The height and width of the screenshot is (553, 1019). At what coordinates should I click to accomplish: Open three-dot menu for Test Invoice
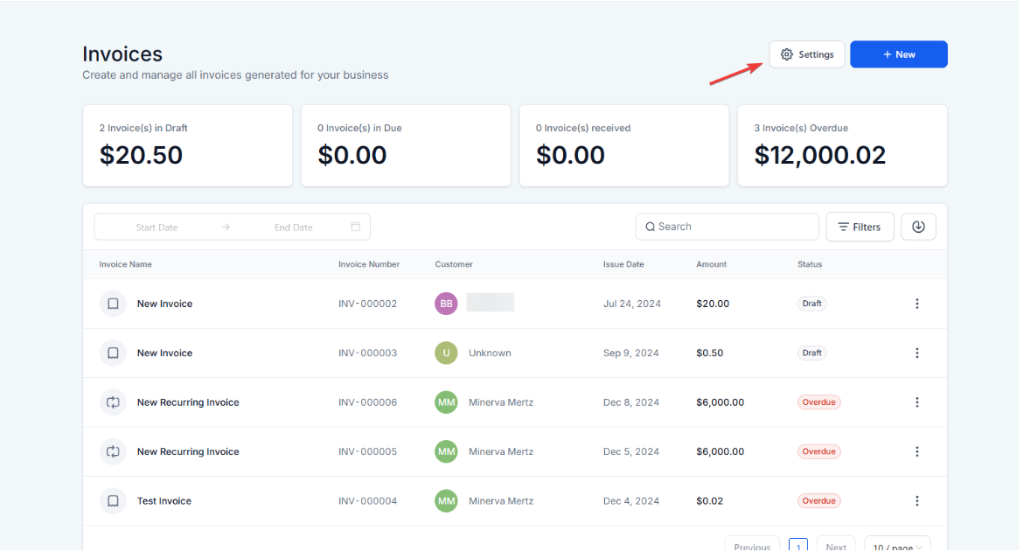pos(917,501)
